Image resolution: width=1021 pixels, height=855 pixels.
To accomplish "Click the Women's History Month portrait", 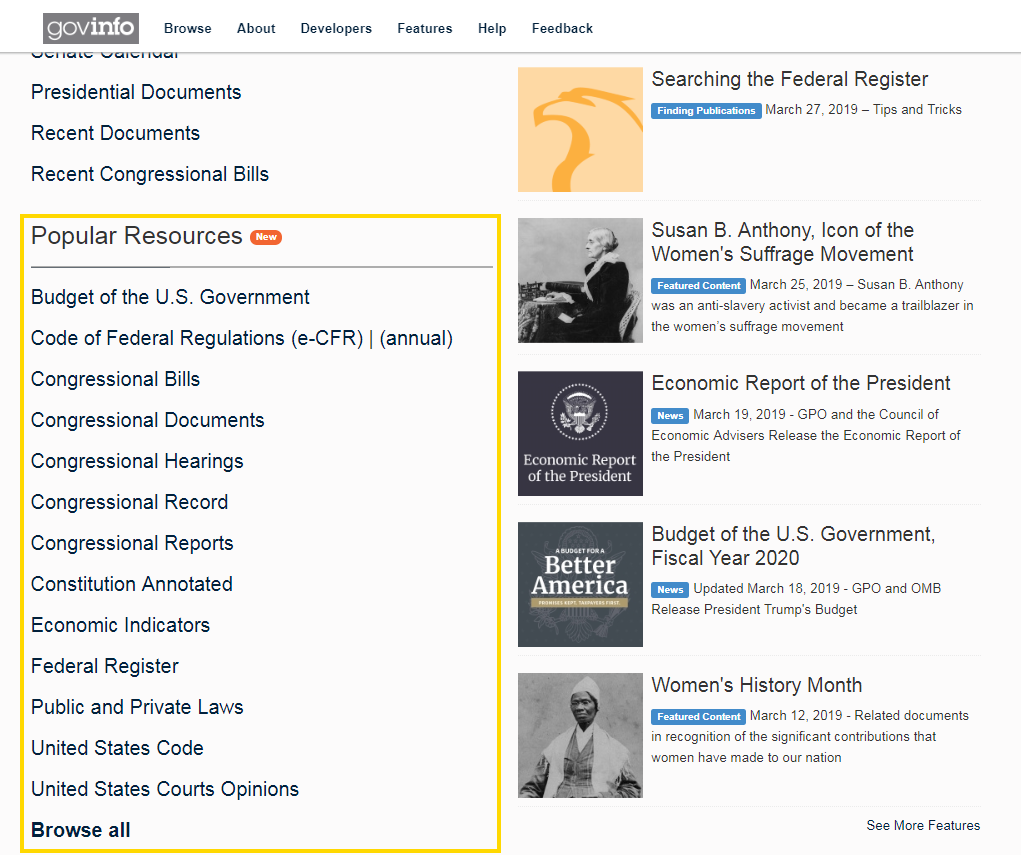I will (x=580, y=735).
